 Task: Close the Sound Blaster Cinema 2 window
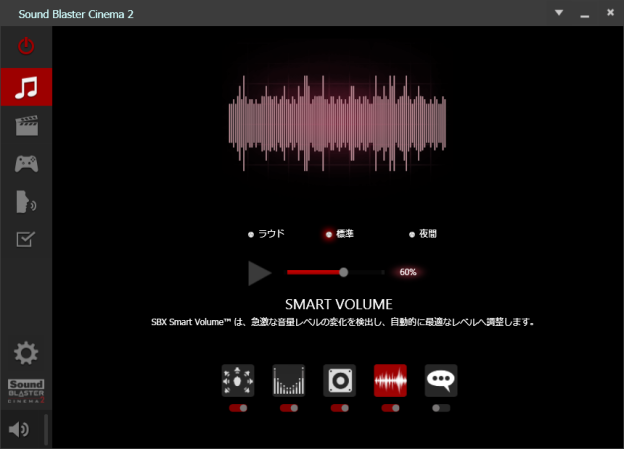pyautogui.click(x=610, y=12)
